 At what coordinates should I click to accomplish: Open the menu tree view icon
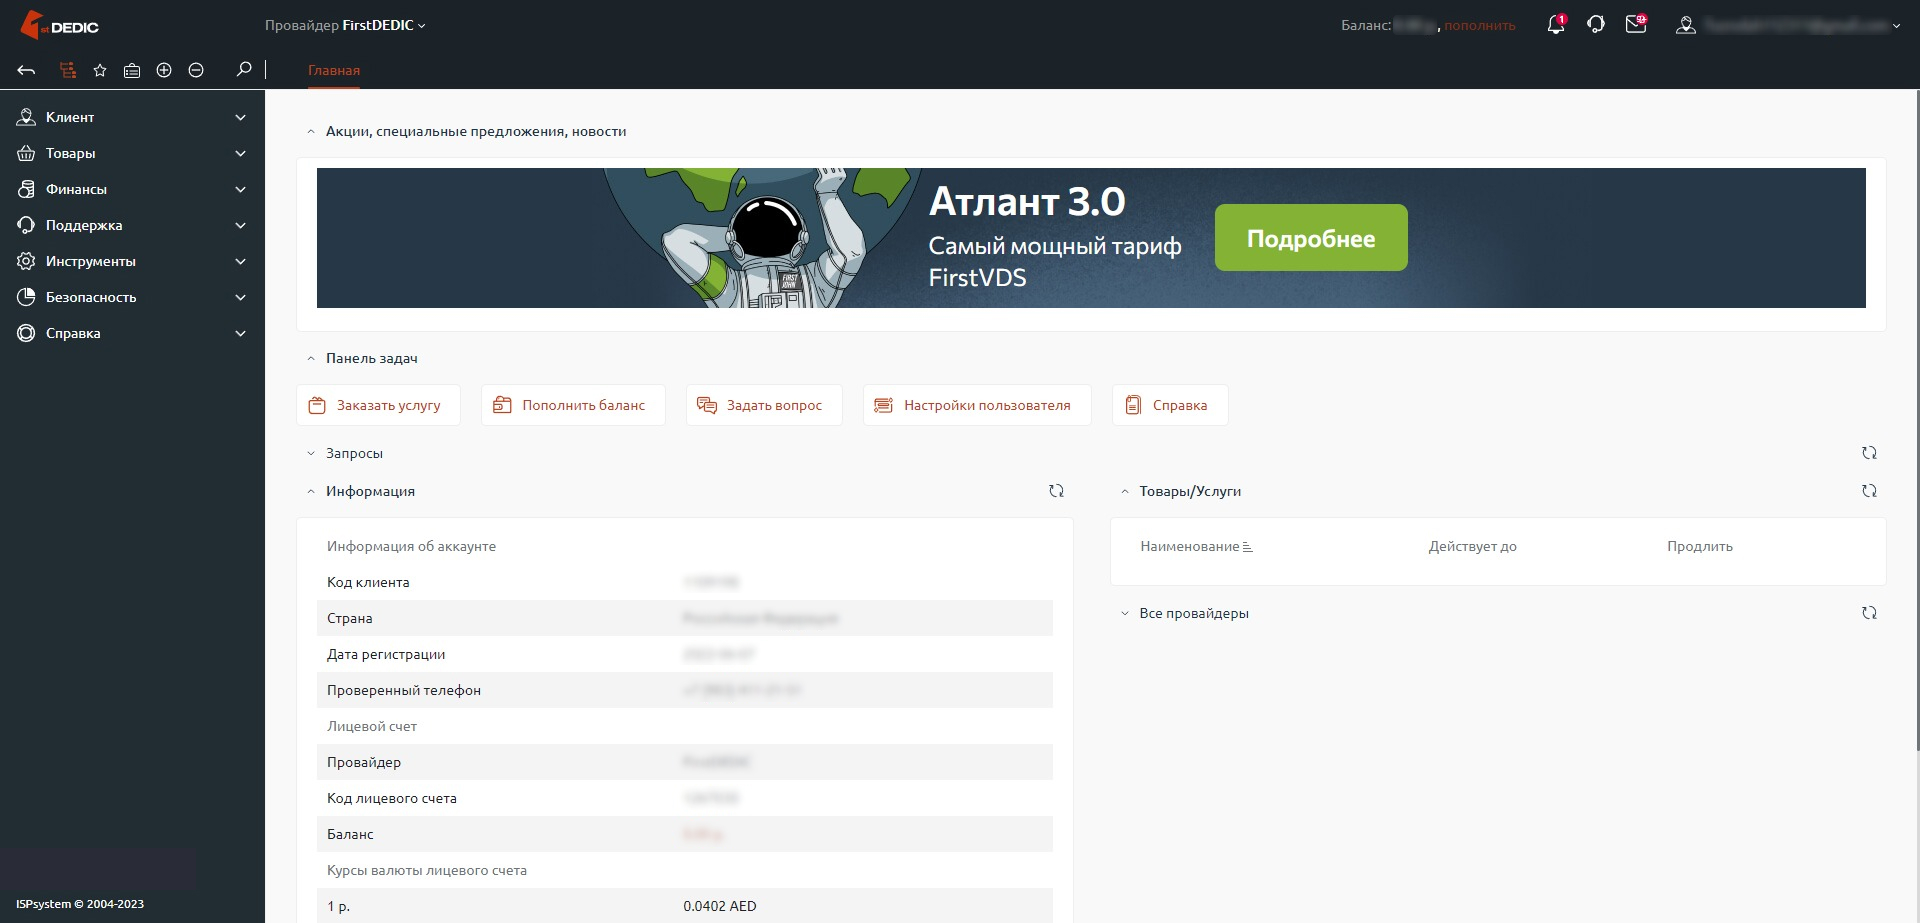(x=68, y=70)
